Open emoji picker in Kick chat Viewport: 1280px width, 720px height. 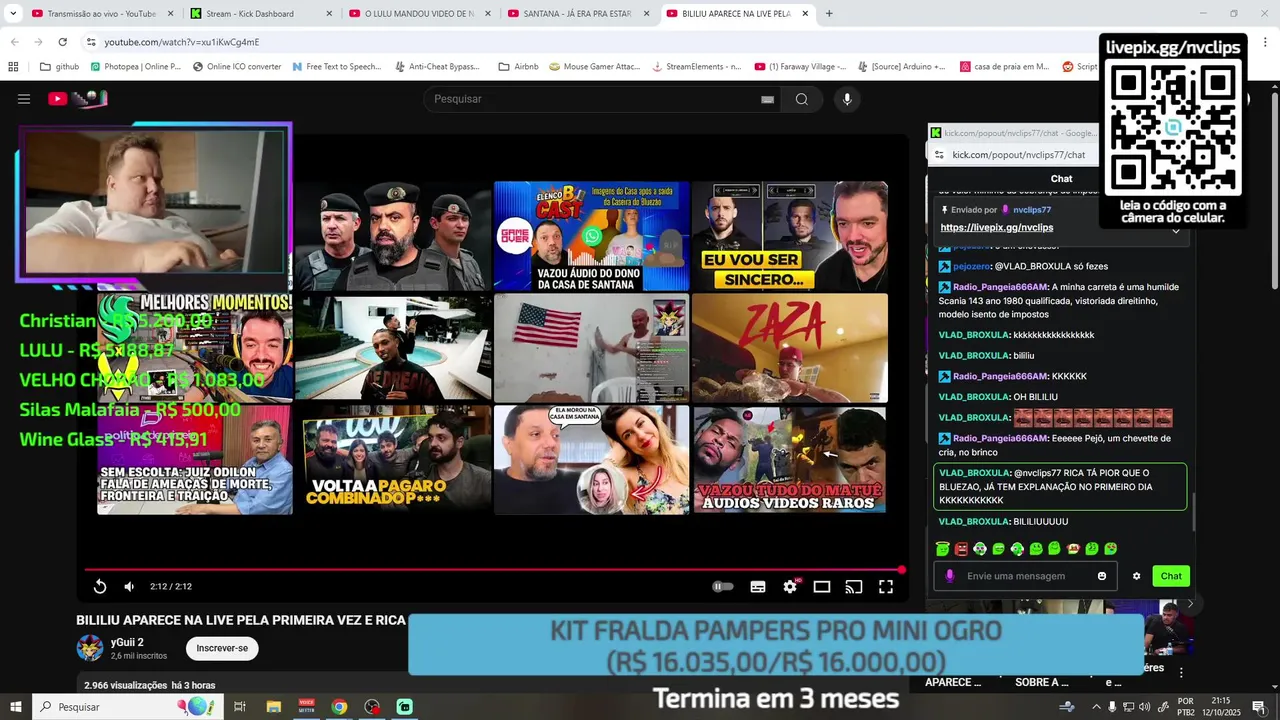pyautogui.click(x=1102, y=576)
